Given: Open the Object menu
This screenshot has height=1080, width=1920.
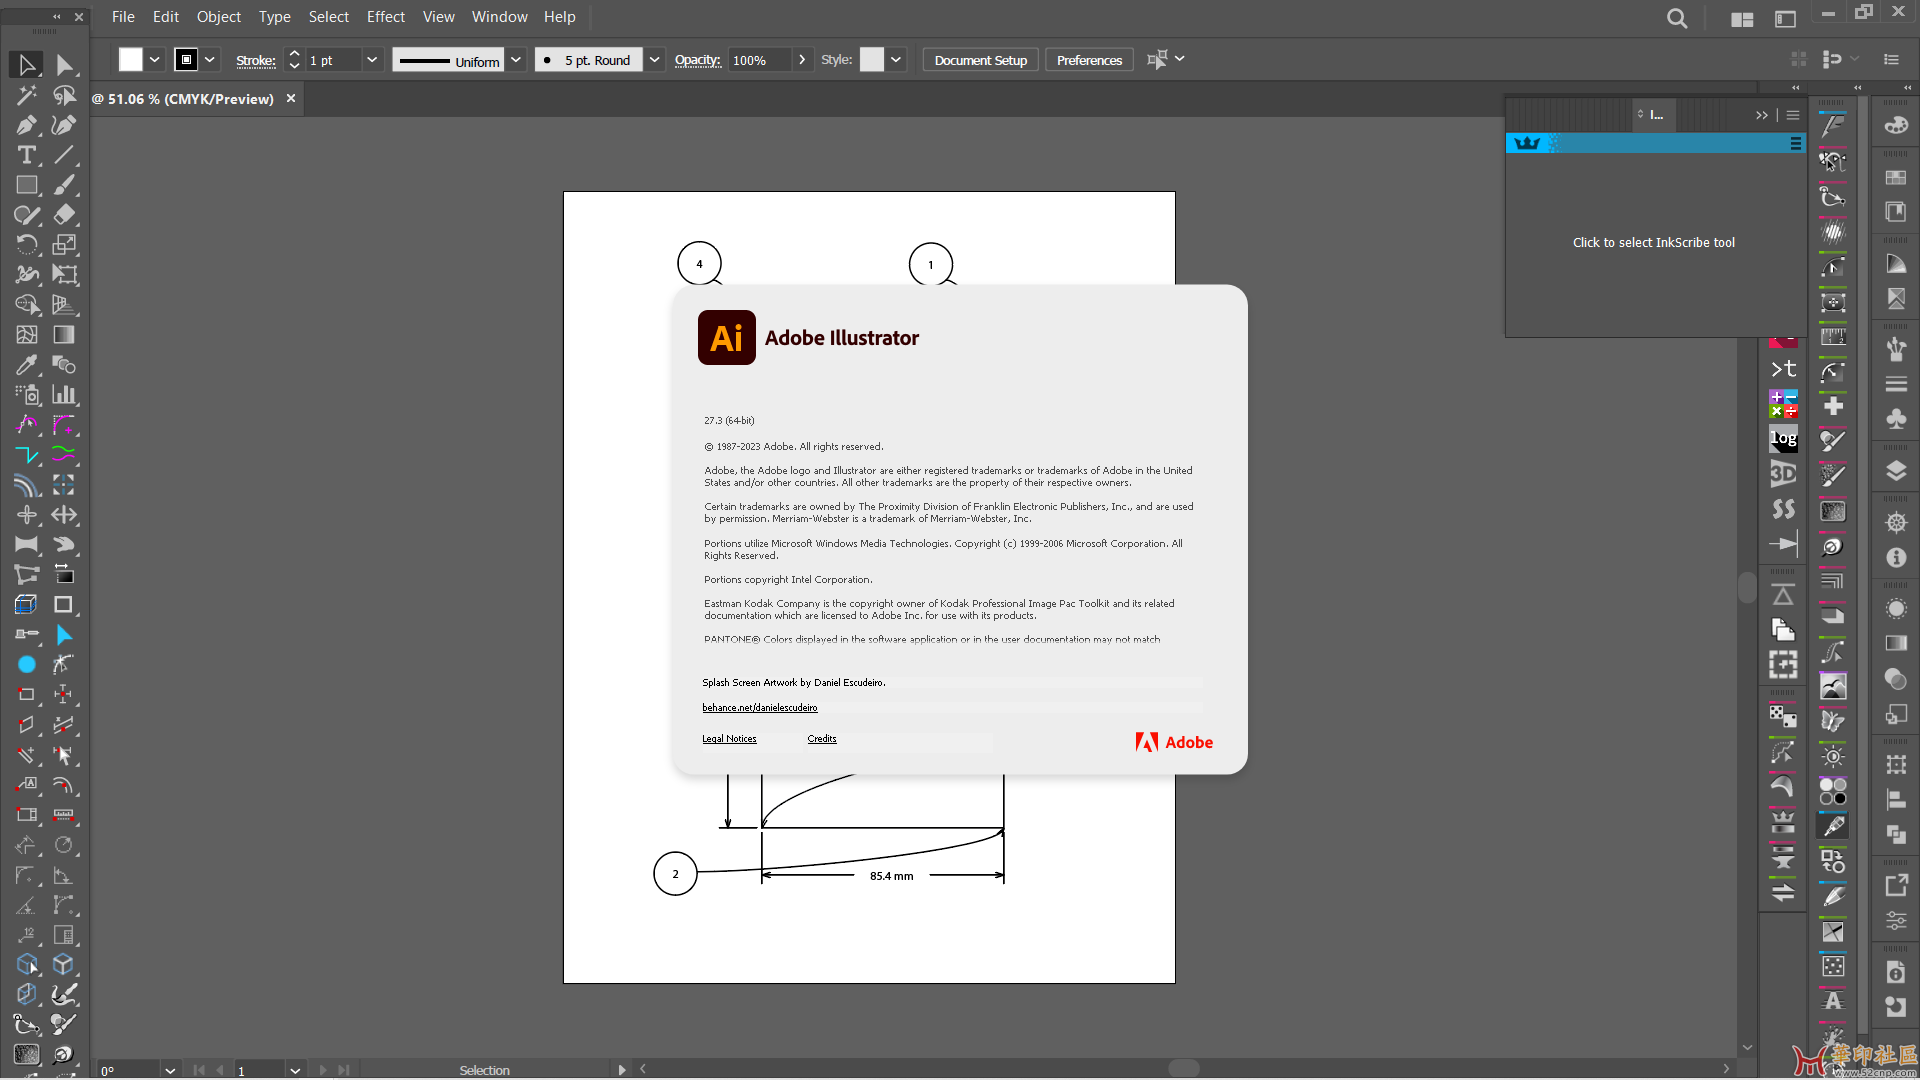Looking at the screenshot, I should 219,17.
